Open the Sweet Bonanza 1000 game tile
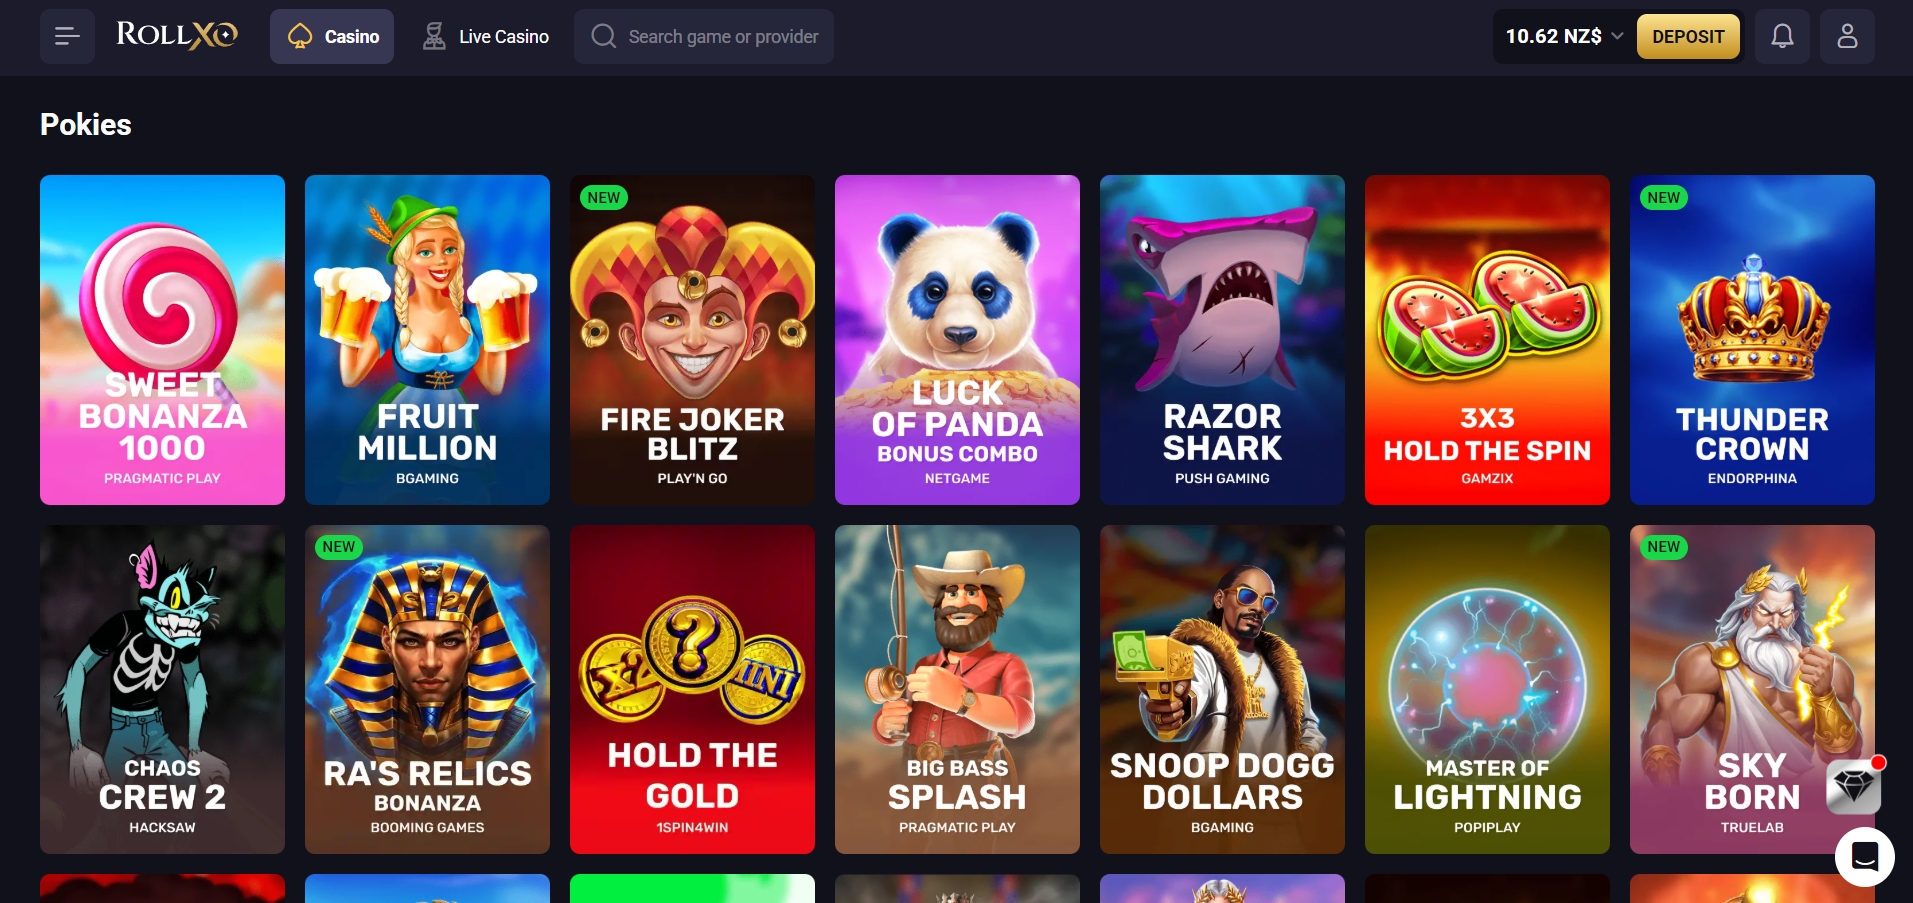Image resolution: width=1913 pixels, height=903 pixels. tap(162, 340)
